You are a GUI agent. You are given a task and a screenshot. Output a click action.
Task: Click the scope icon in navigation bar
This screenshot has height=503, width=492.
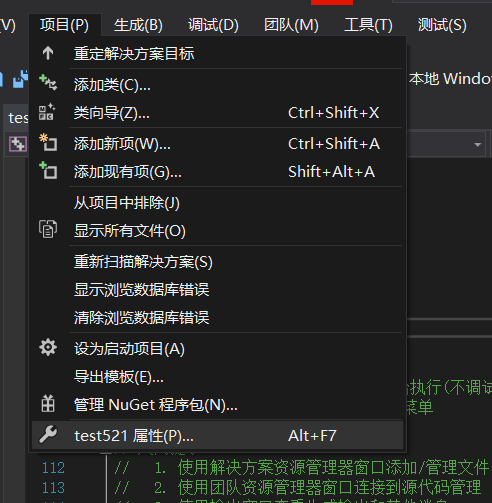click(x=18, y=144)
